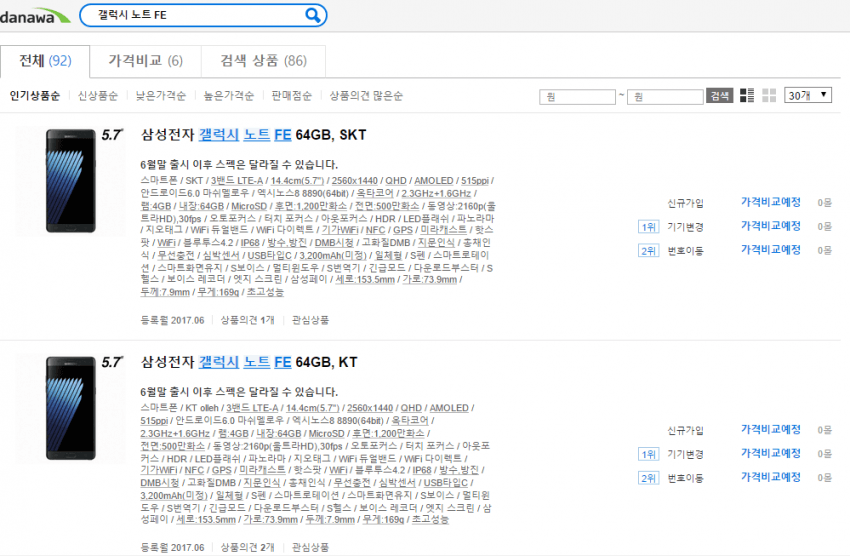Click 상품의견 1개 on SKT item
This screenshot has width=850, height=556.
tap(247, 320)
